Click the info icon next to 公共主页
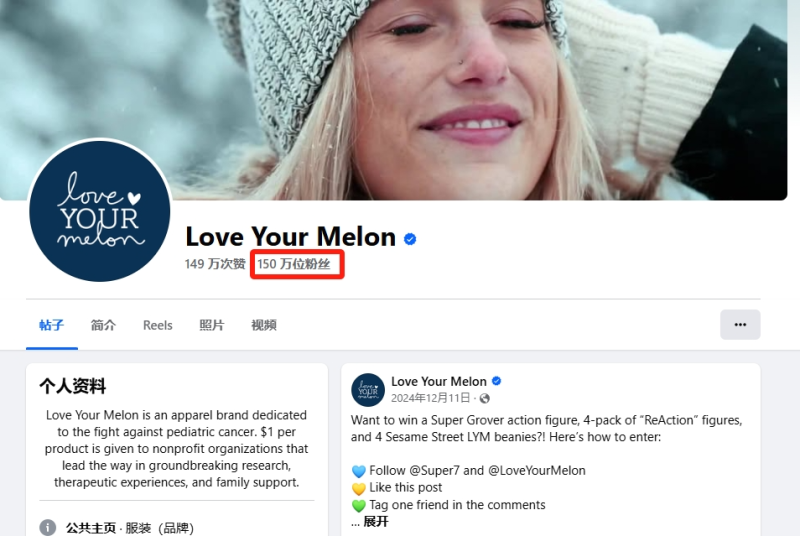The width and height of the screenshot is (800, 536). coord(47,527)
